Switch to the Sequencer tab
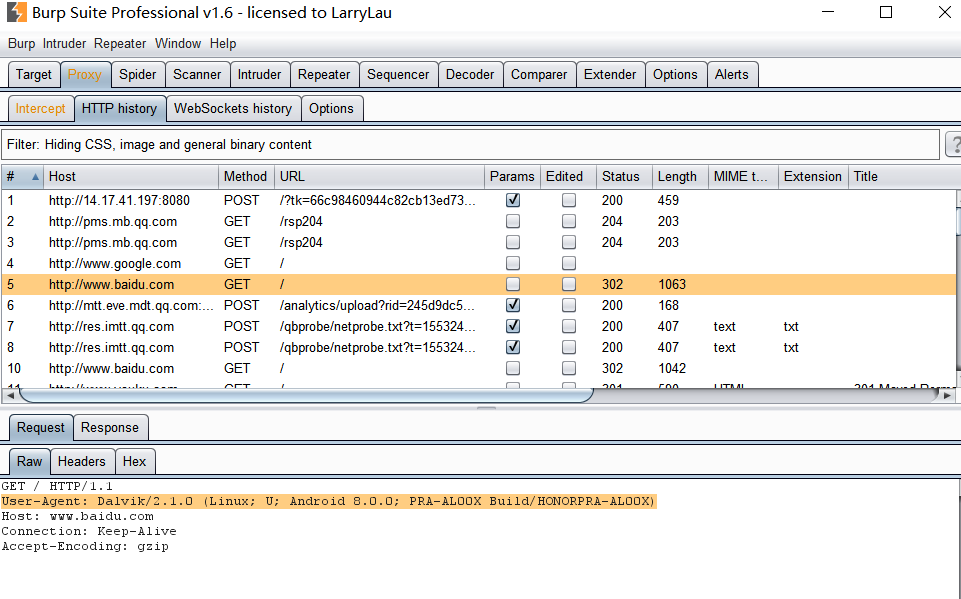The height and width of the screenshot is (599, 961). (398, 75)
